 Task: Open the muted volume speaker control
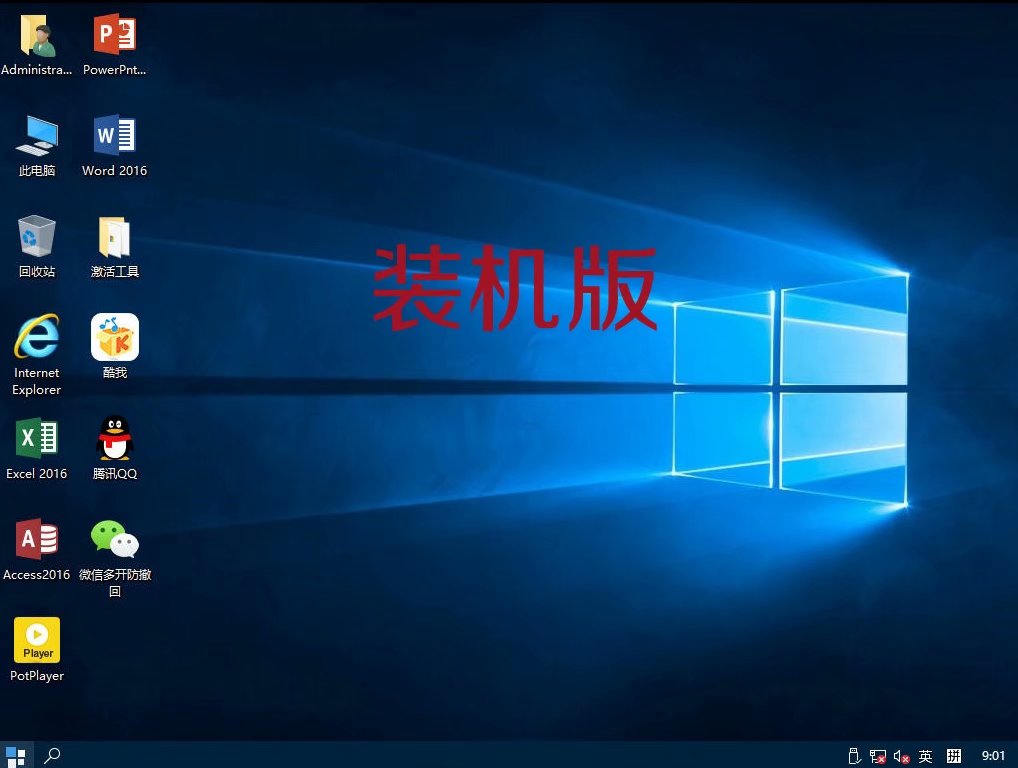click(901, 756)
